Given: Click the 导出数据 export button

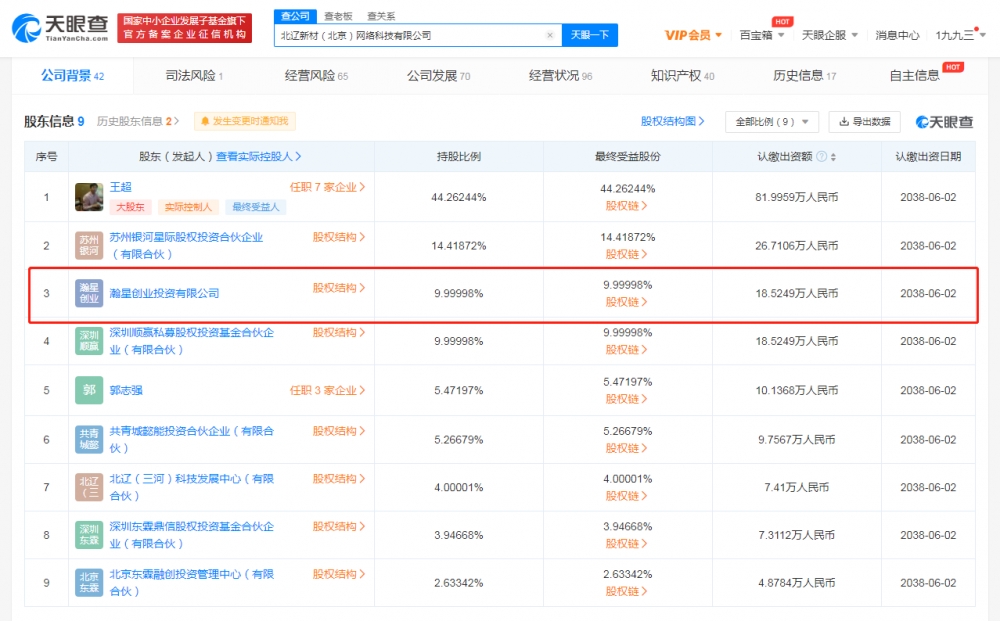Looking at the screenshot, I should pyautogui.click(x=864, y=122).
